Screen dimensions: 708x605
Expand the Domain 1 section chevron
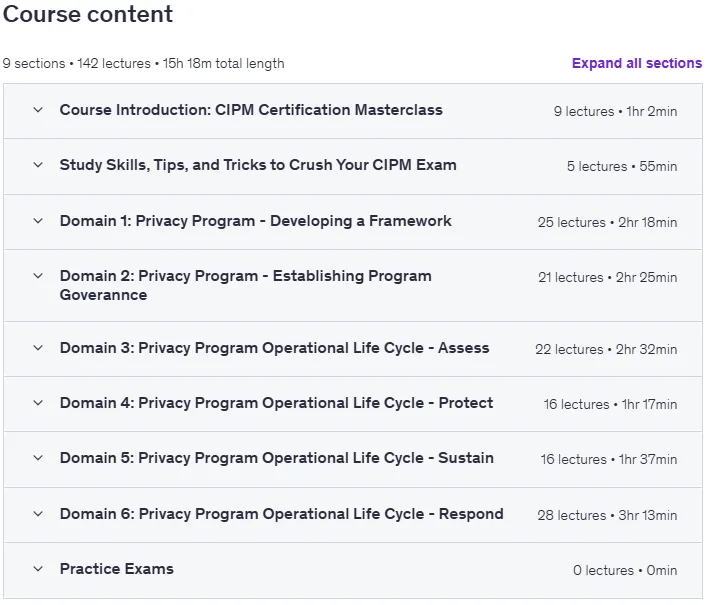38,221
